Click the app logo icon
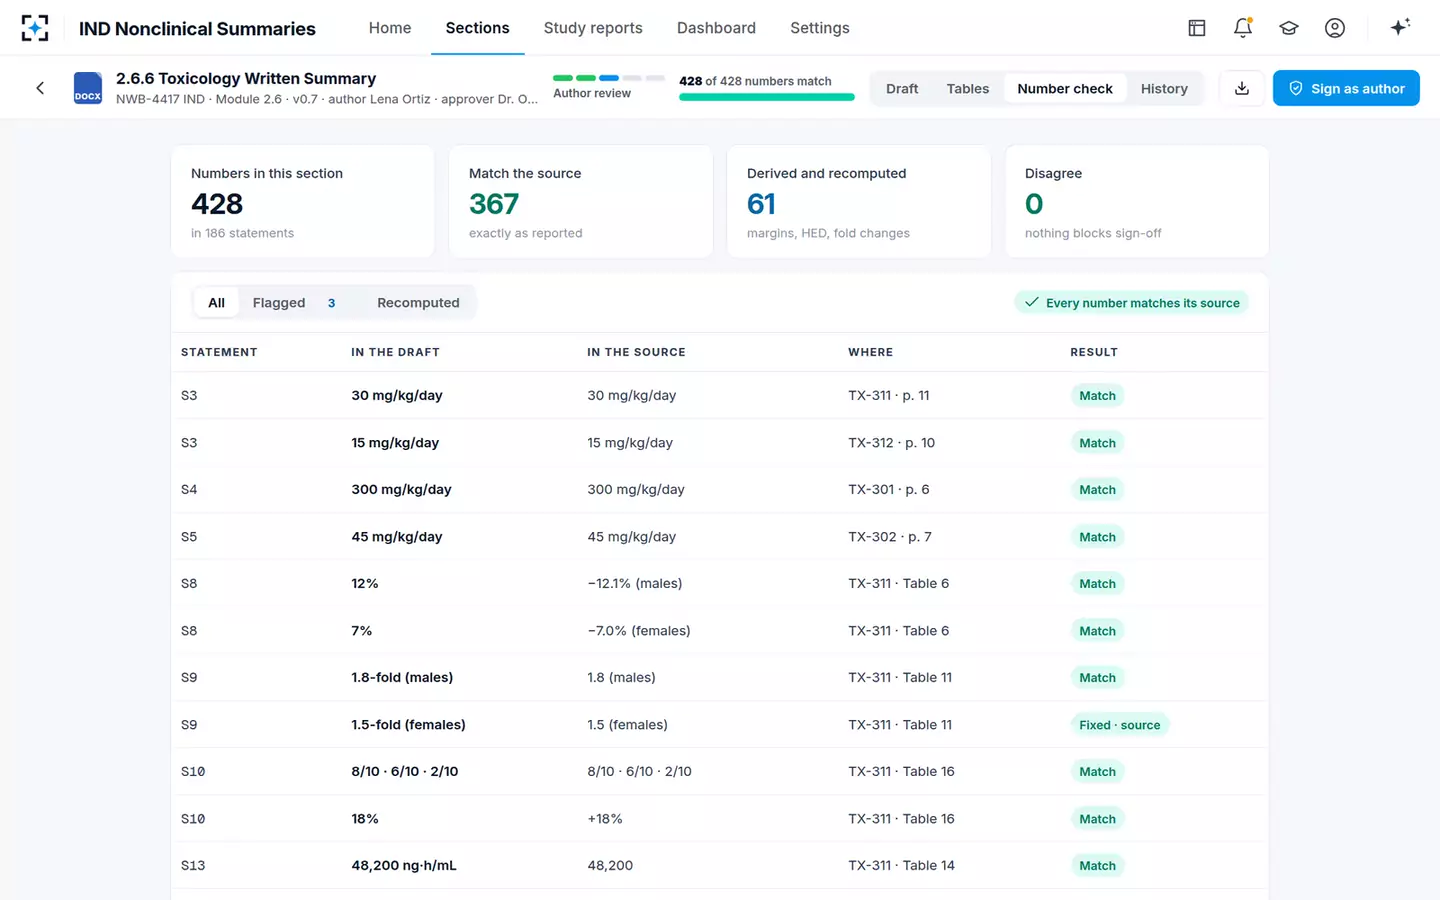The image size is (1440, 900). [x=35, y=28]
